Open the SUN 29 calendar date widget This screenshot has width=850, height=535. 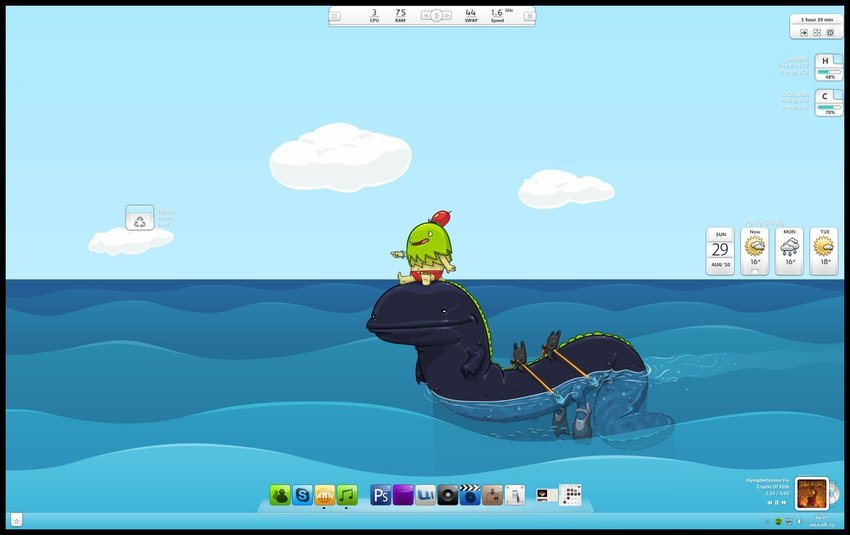click(x=720, y=251)
